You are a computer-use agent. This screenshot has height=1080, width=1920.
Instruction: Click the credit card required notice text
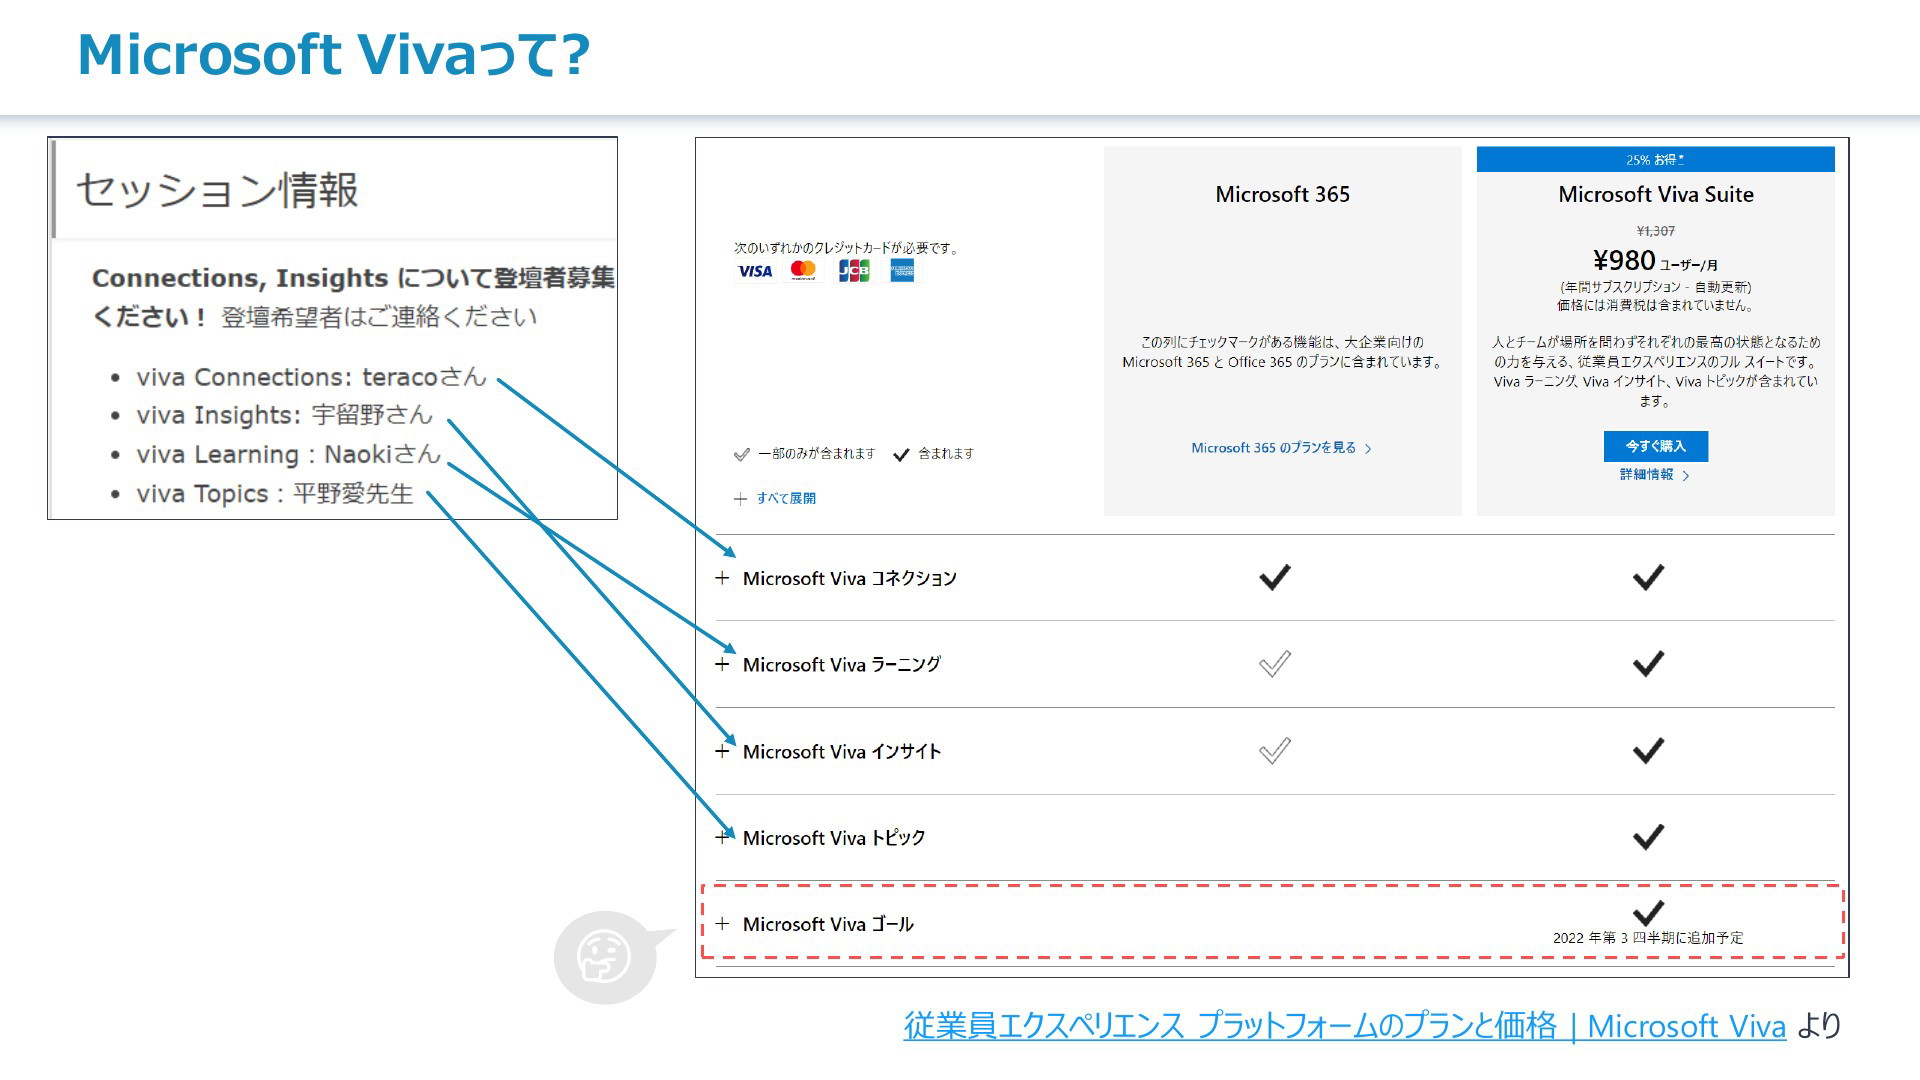click(846, 248)
